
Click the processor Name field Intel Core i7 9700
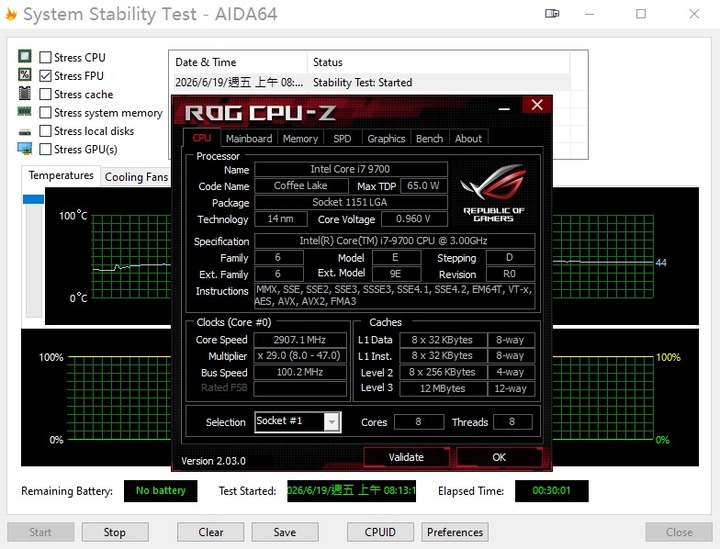tap(351, 169)
